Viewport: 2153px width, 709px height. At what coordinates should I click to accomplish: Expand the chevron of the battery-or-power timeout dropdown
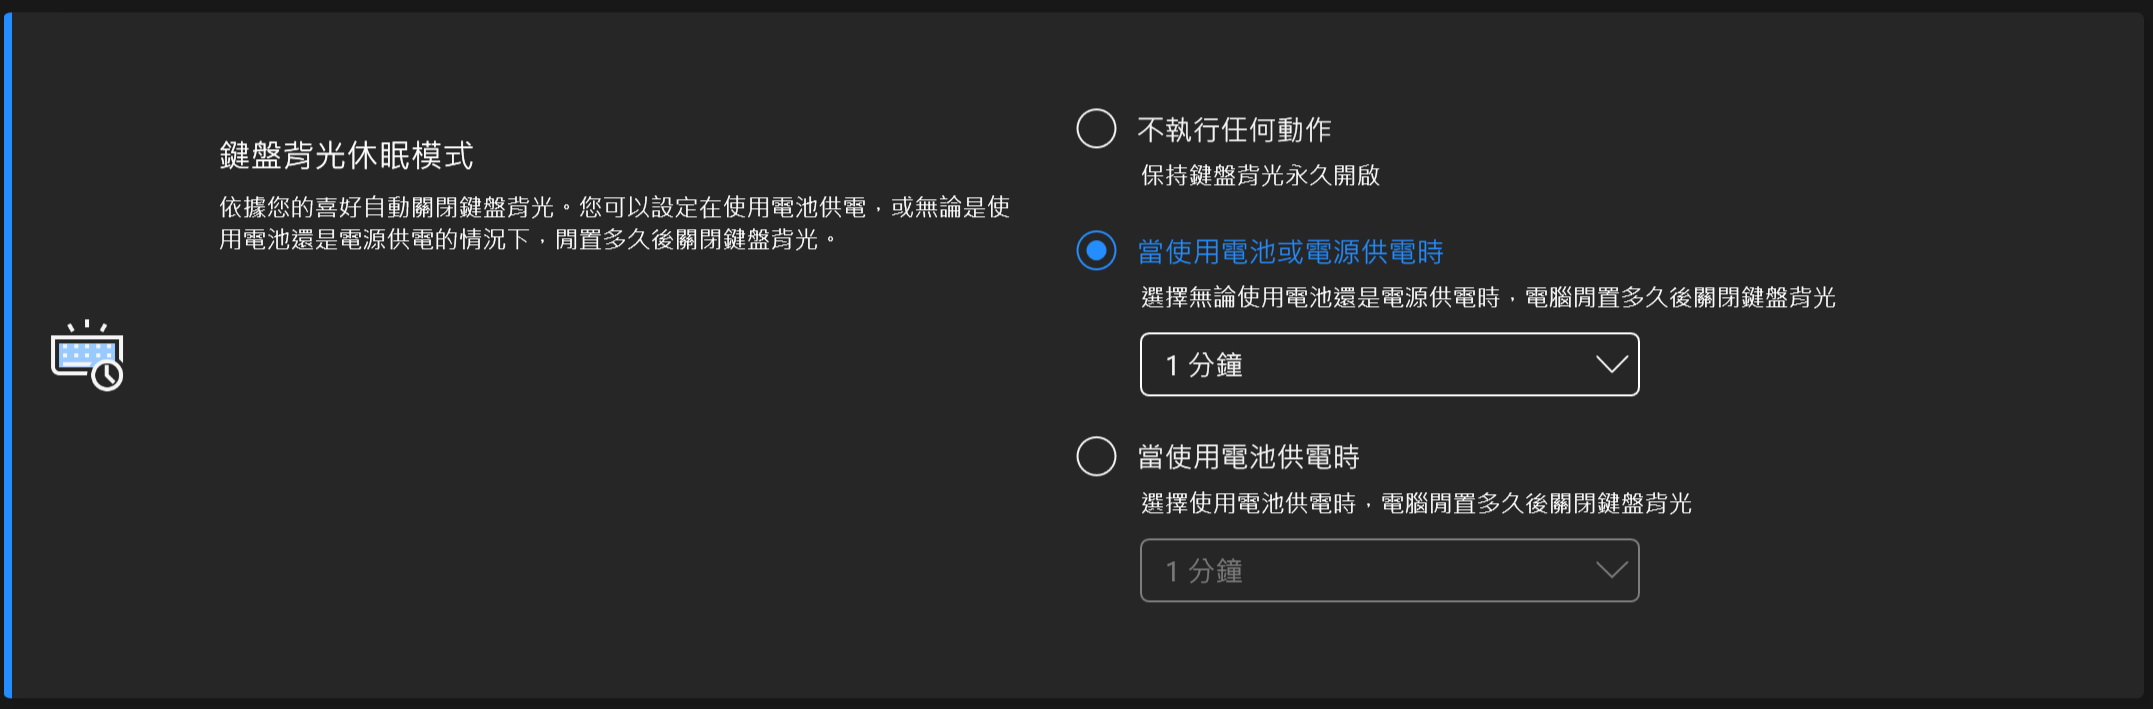coord(1611,365)
